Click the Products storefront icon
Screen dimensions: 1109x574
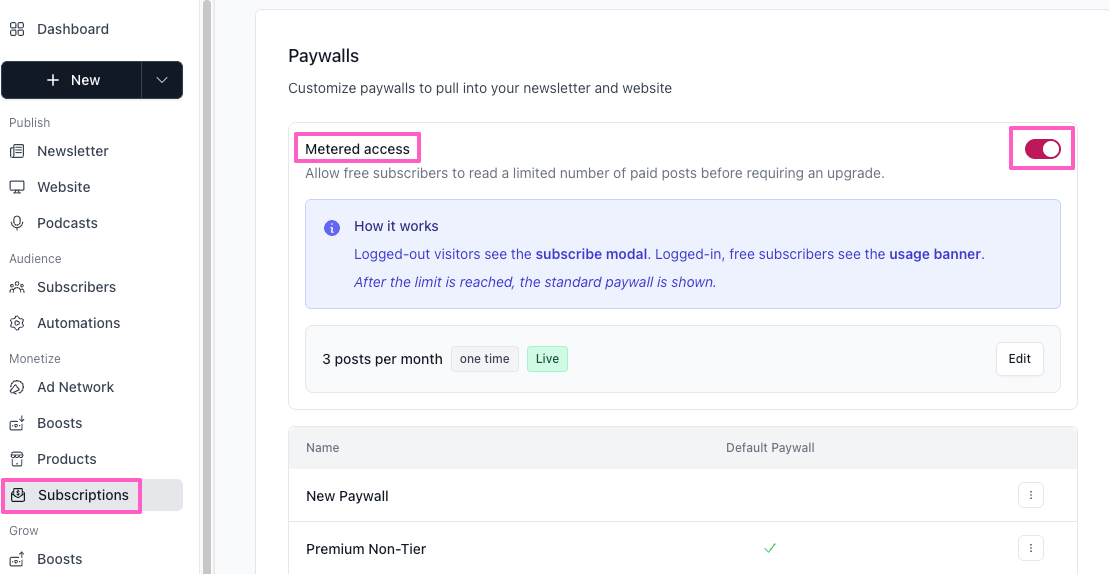coord(17,459)
